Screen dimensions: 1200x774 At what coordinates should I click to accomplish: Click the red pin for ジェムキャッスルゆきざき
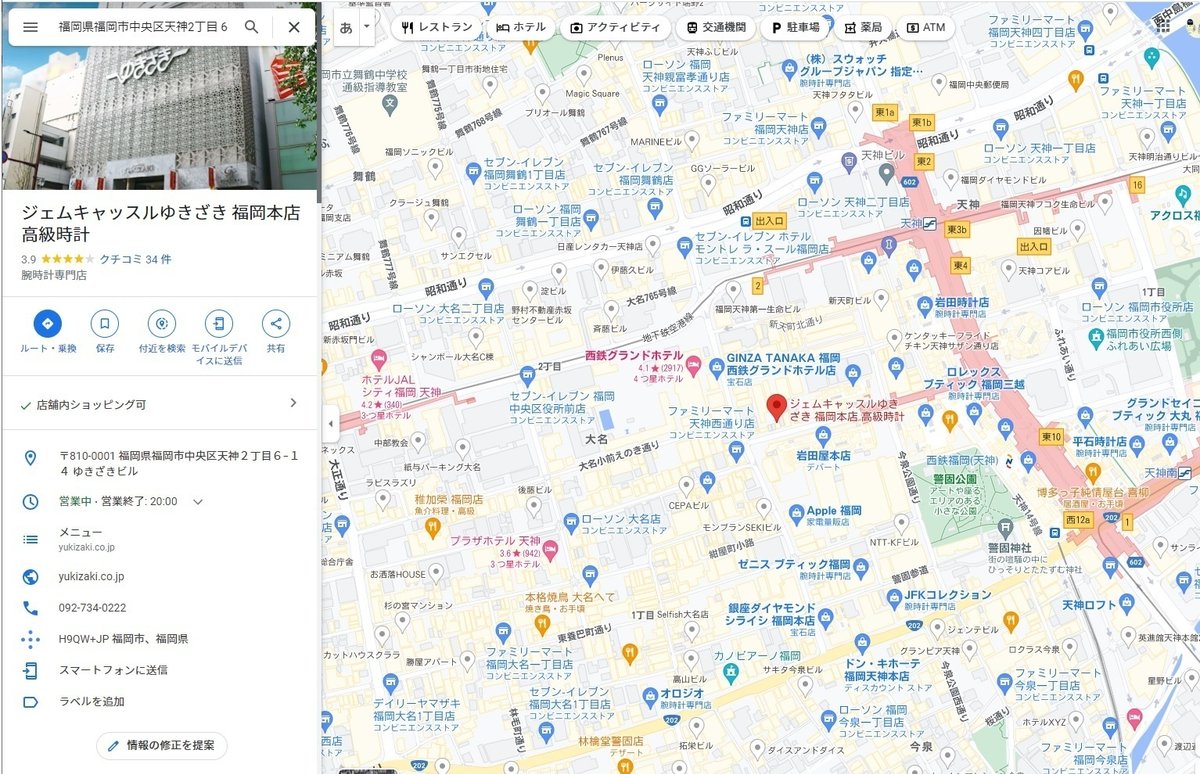coord(777,407)
